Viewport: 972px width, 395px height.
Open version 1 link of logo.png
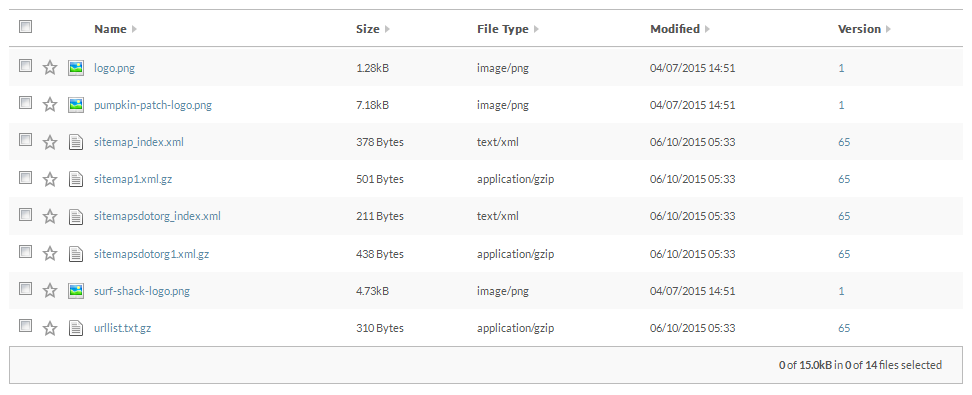841,68
